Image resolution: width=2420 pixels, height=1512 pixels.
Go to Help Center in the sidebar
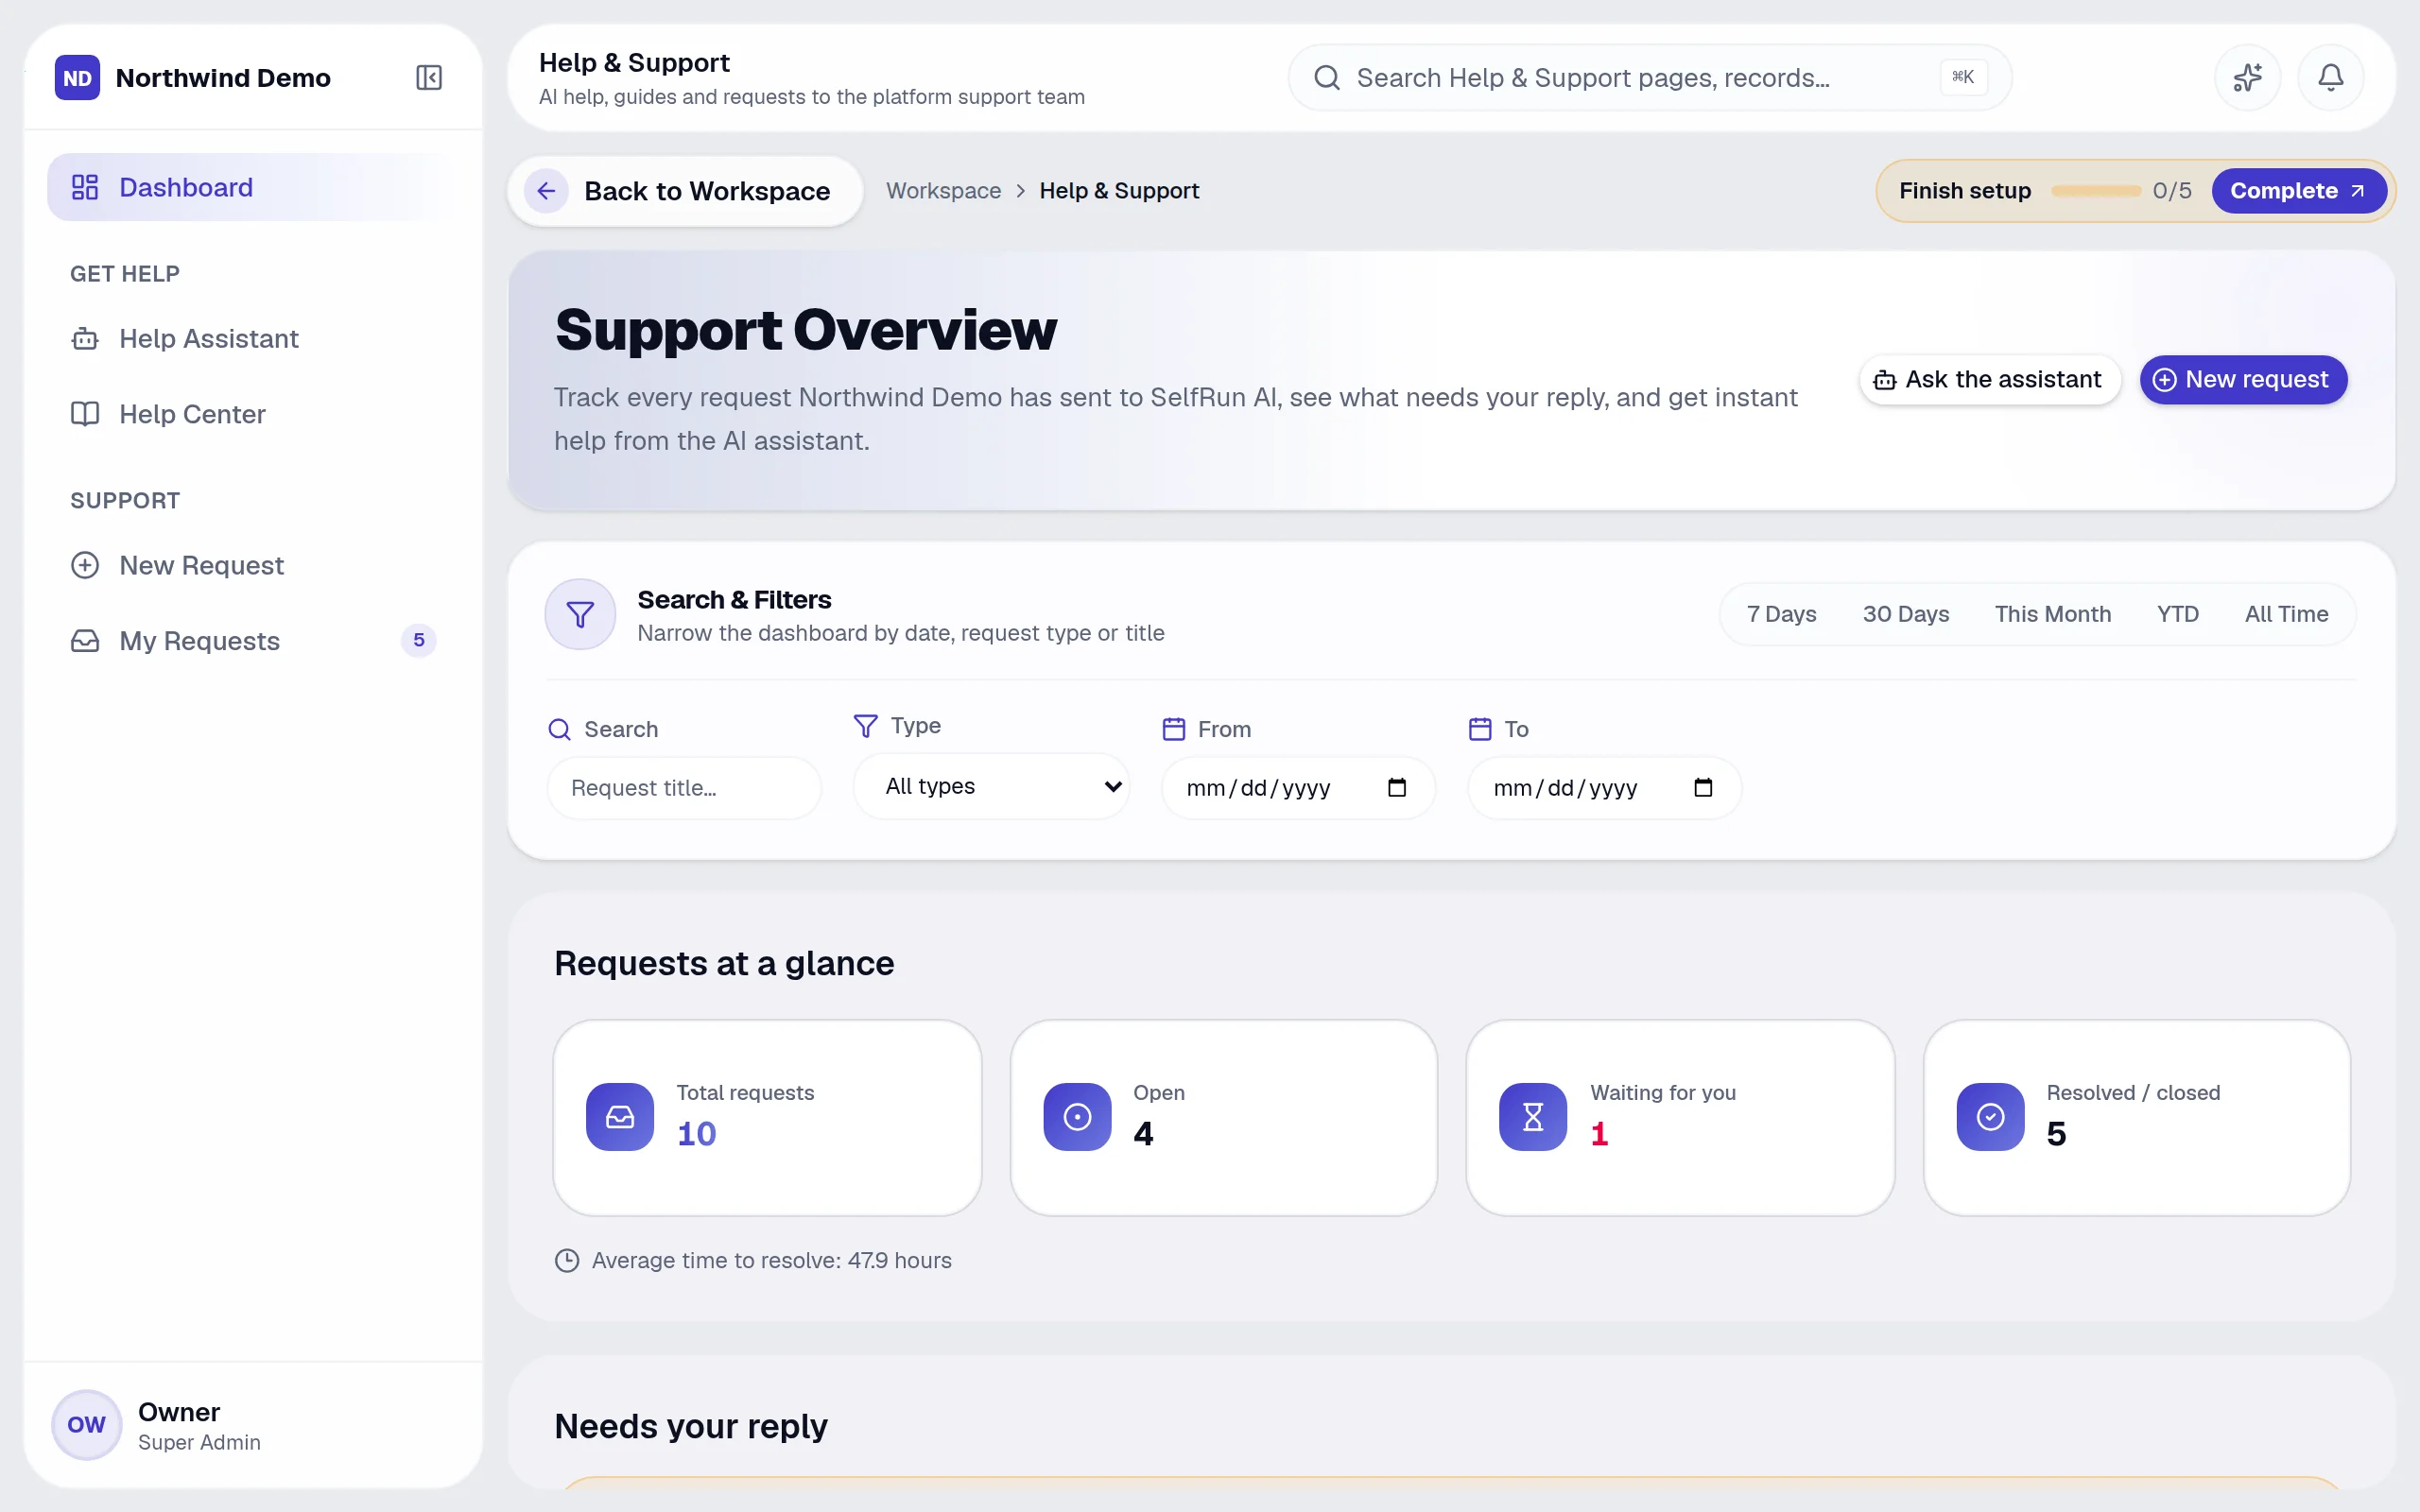(x=254, y=414)
